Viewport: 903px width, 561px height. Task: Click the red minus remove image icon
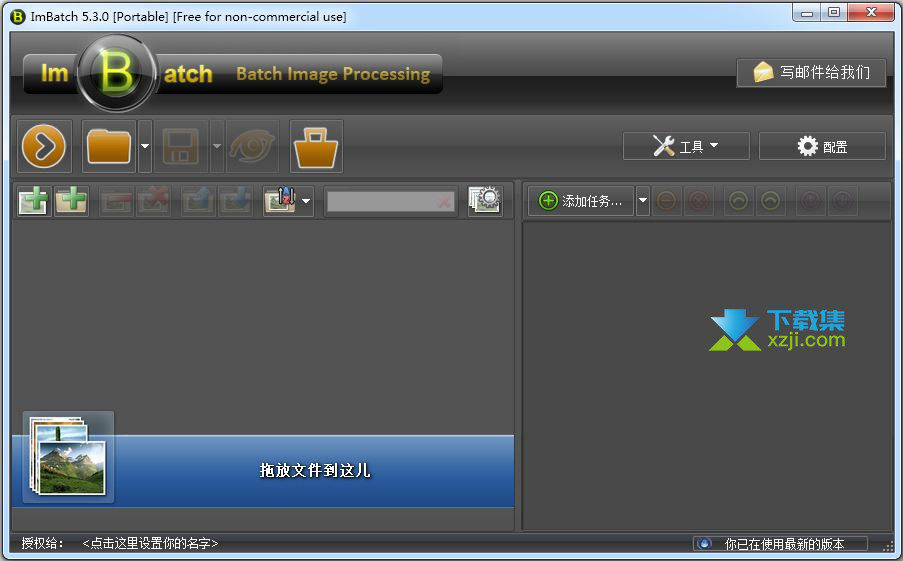116,201
